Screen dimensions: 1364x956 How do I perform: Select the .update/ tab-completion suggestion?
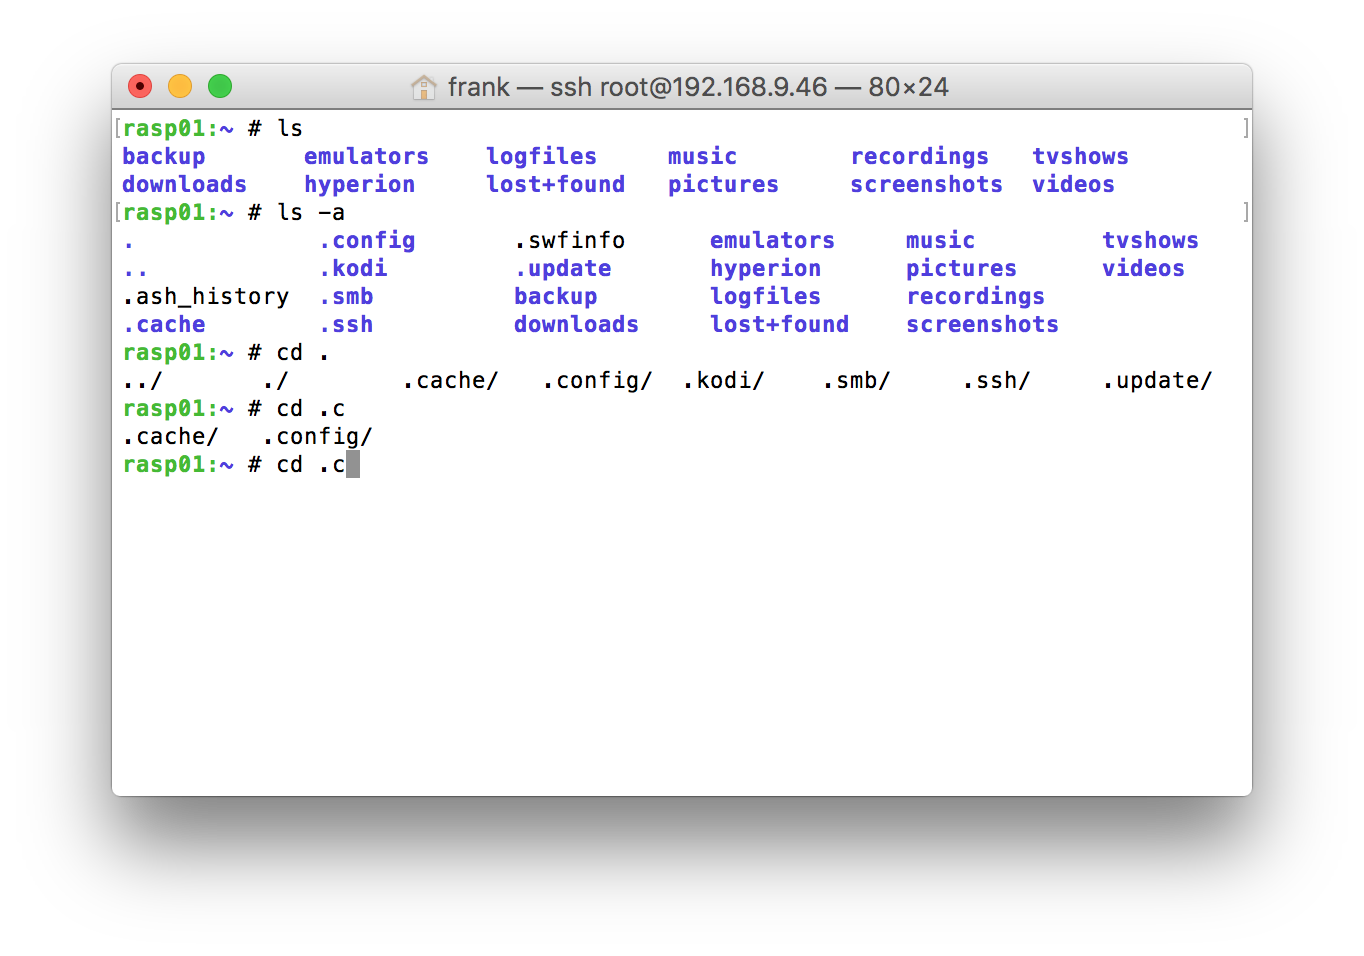[x=1158, y=381]
